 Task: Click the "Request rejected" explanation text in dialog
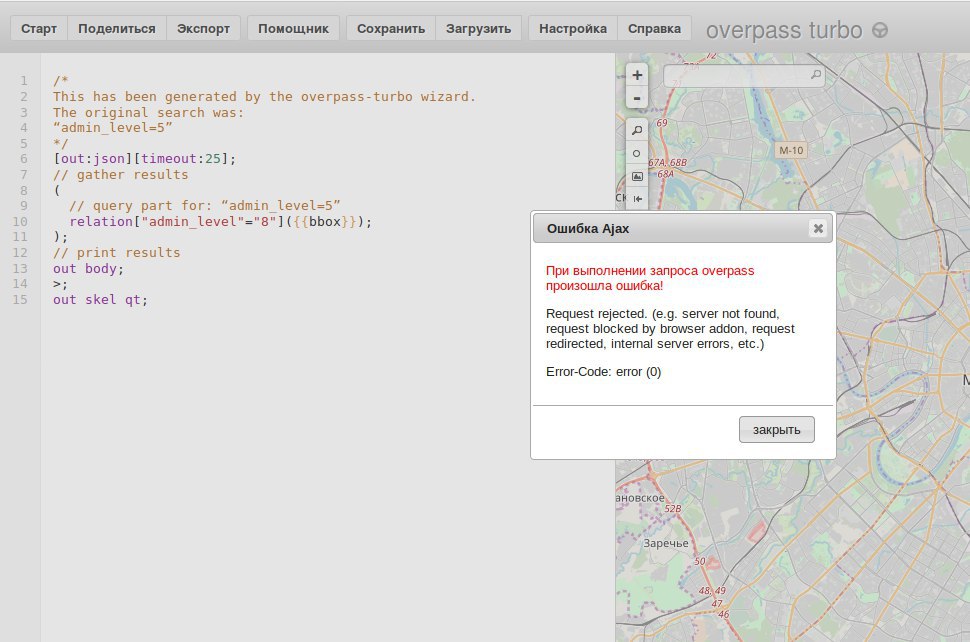(670, 328)
